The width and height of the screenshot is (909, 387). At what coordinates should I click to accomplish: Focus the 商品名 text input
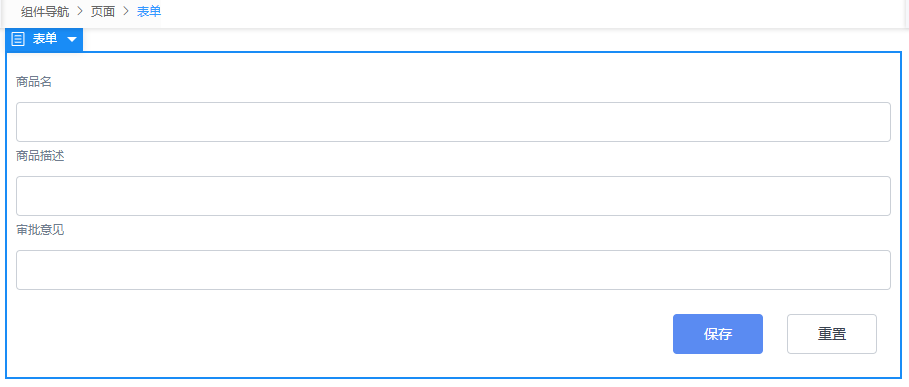click(453, 122)
